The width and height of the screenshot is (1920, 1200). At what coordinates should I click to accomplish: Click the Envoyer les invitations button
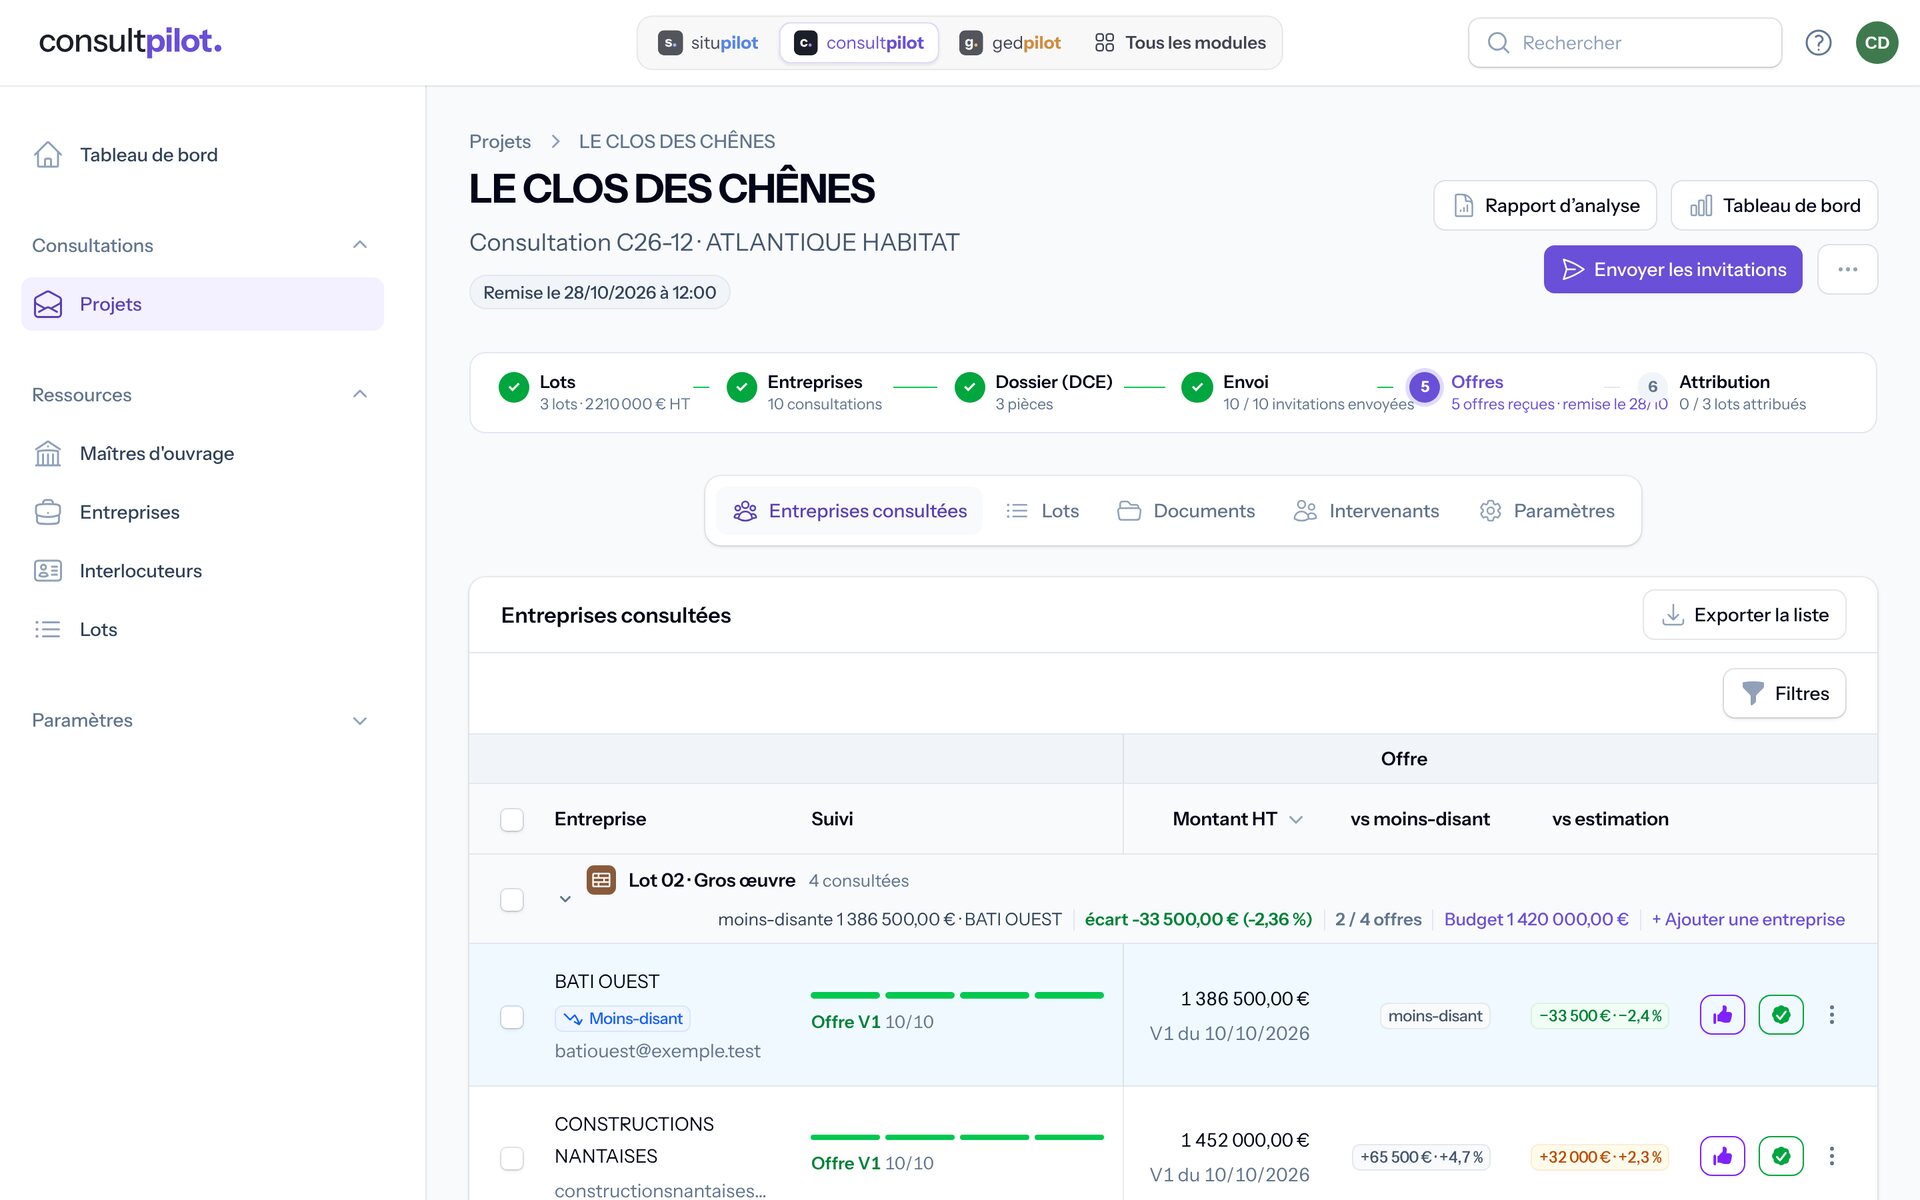click(1673, 269)
